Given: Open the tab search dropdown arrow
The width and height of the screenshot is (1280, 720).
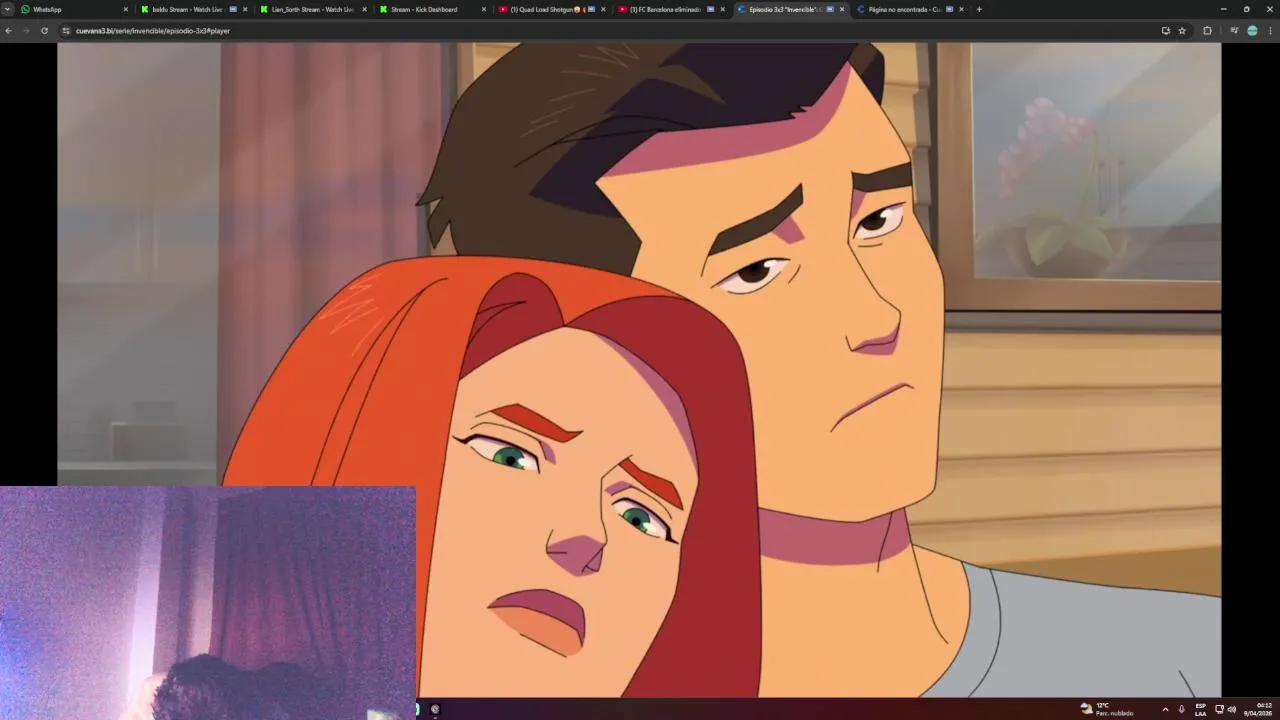Looking at the screenshot, I should click(8, 9).
